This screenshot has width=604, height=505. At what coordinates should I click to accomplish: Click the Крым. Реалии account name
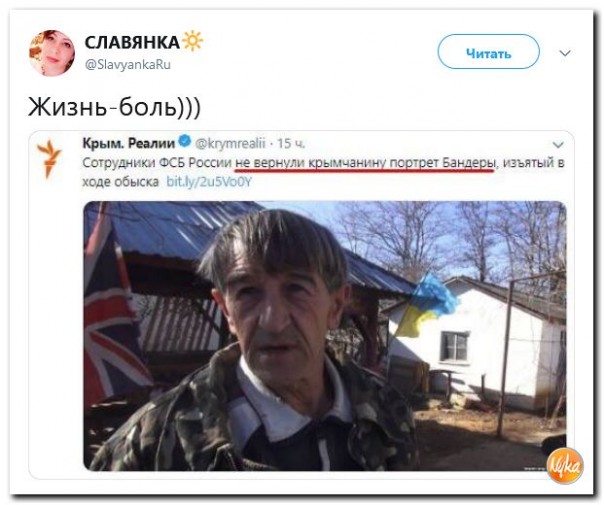pos(129,143)
